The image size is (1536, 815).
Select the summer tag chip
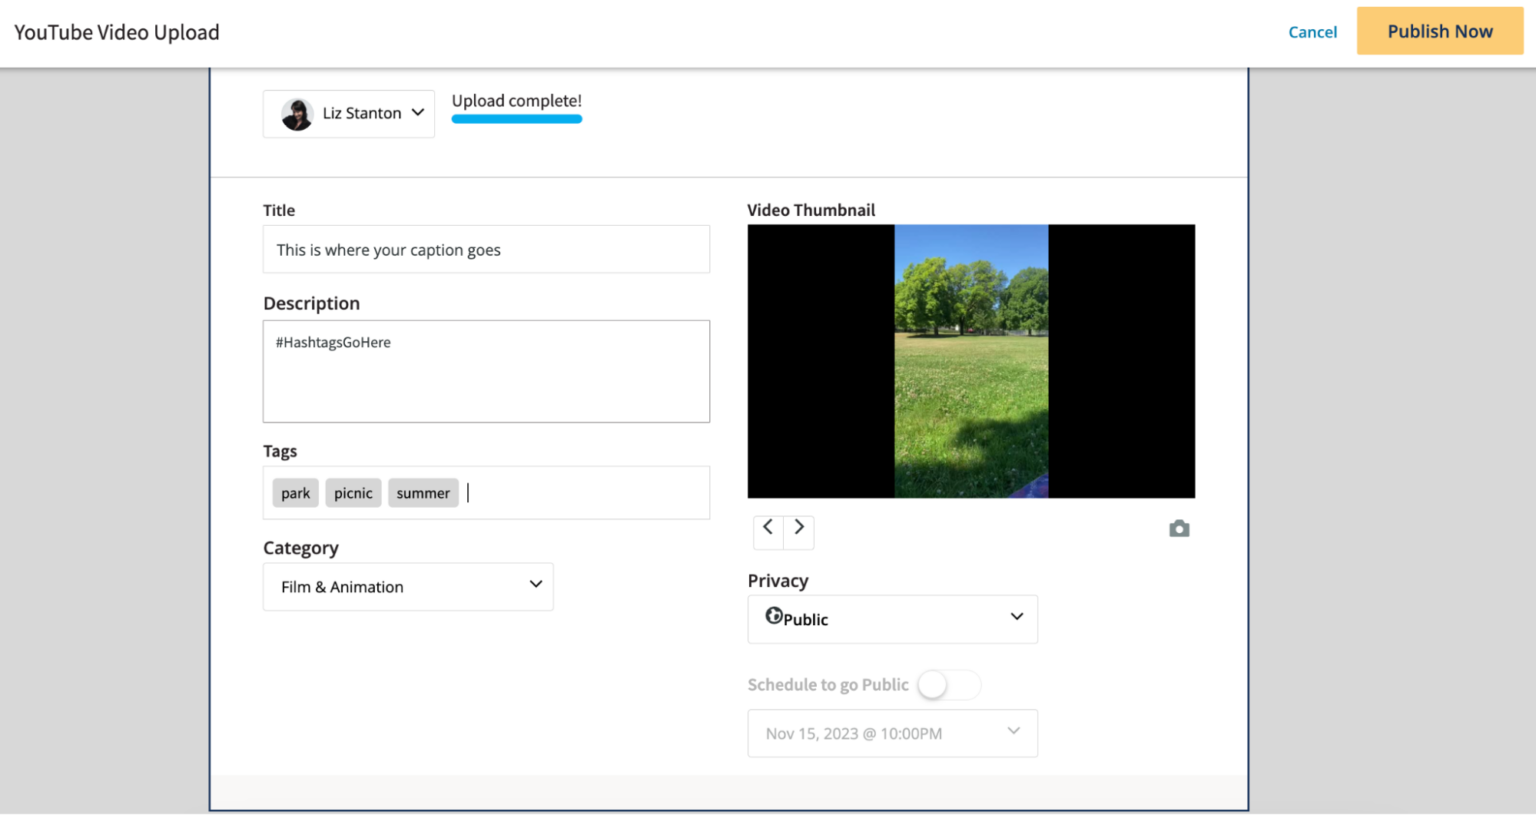422,492
